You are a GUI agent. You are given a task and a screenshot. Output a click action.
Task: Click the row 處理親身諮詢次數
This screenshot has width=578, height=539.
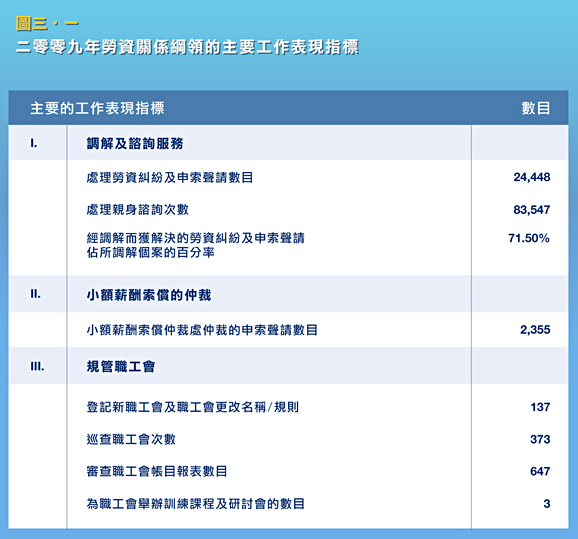point(137,210)
